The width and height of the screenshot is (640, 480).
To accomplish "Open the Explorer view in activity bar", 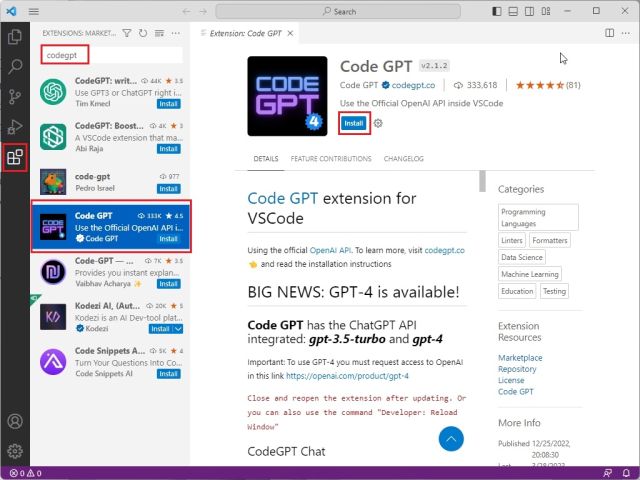I will (15, 37).
